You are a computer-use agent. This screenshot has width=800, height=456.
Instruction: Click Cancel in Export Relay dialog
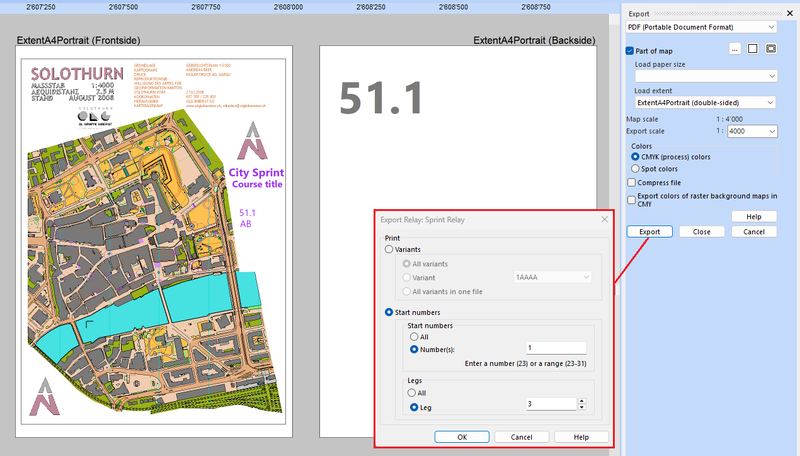click(x=521, y=437)
